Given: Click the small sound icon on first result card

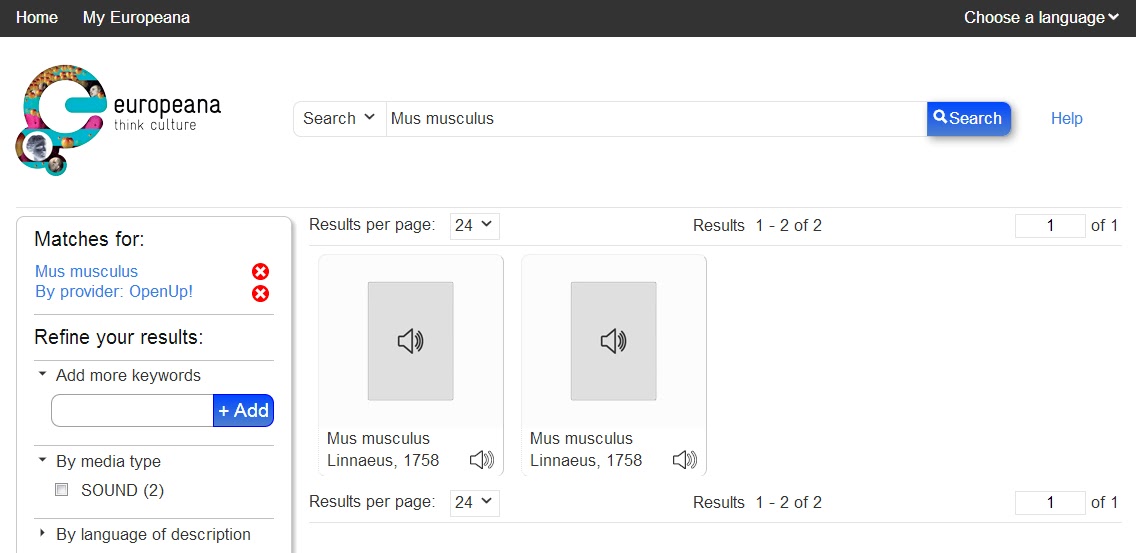Looking at the screenshot, I should 482,460.
